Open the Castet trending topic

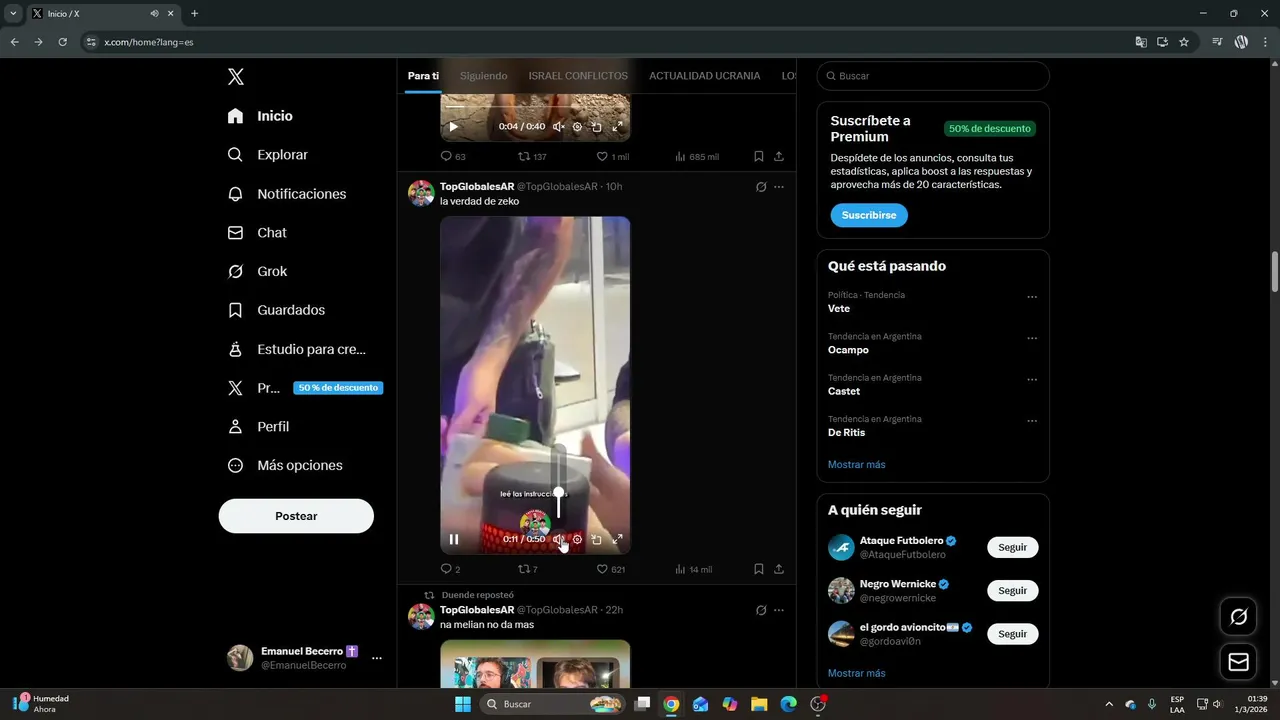coord(844,392)
